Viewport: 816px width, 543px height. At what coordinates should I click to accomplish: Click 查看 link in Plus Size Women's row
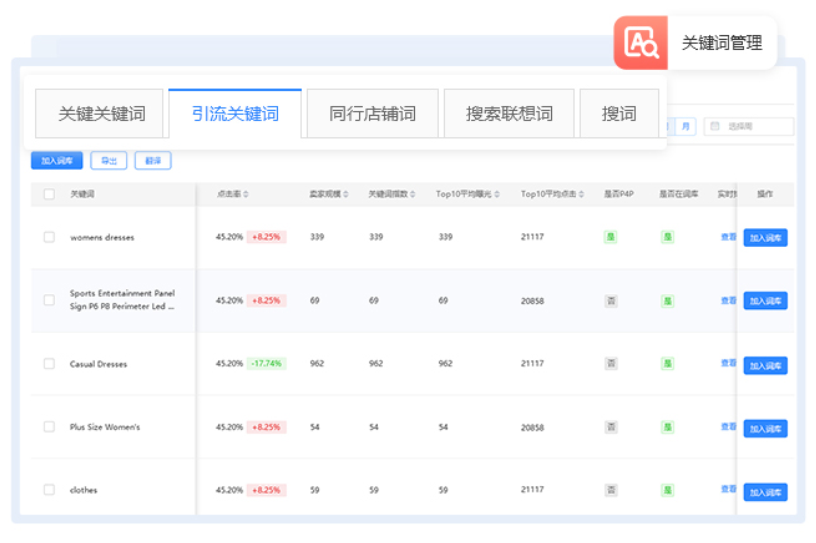(728, 427)
